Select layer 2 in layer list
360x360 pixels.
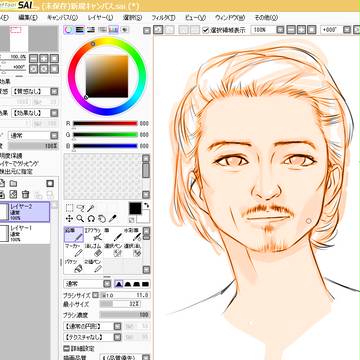pyautogui.click(x=25, y=212)
